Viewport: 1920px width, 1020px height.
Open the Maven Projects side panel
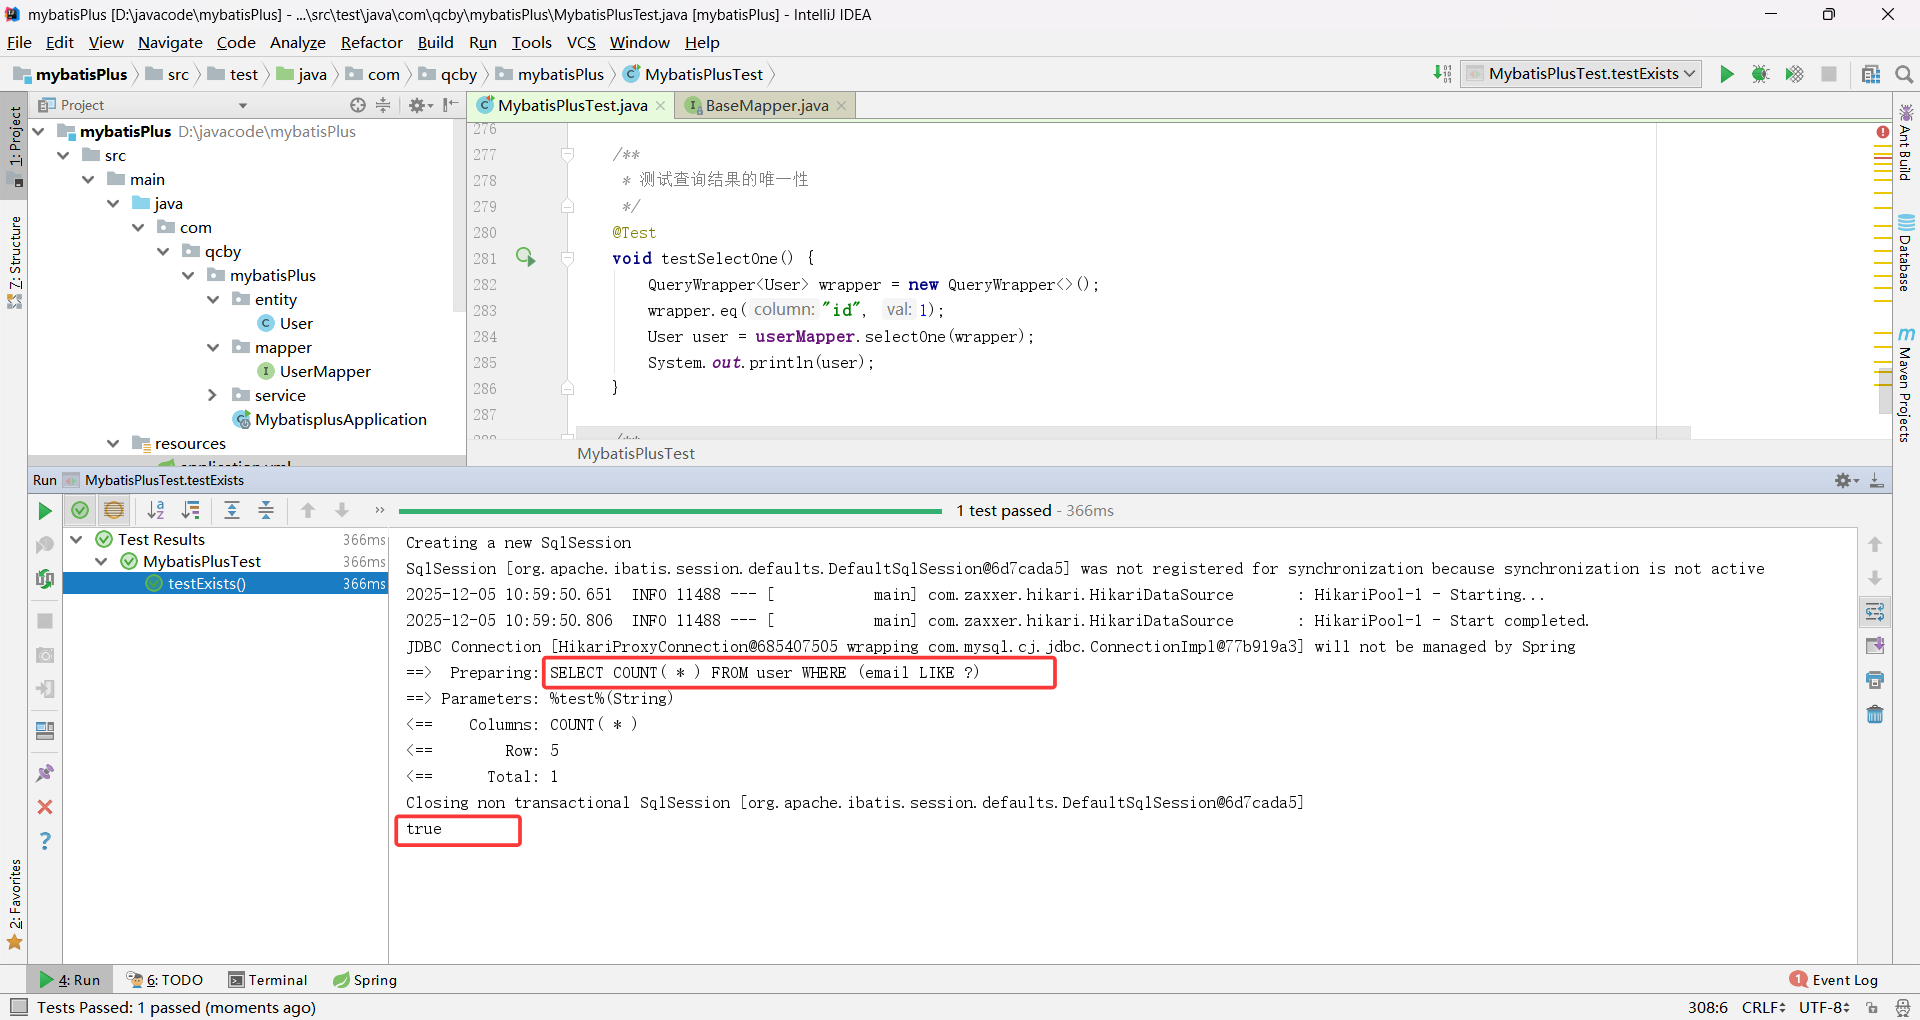point(1906,385)
